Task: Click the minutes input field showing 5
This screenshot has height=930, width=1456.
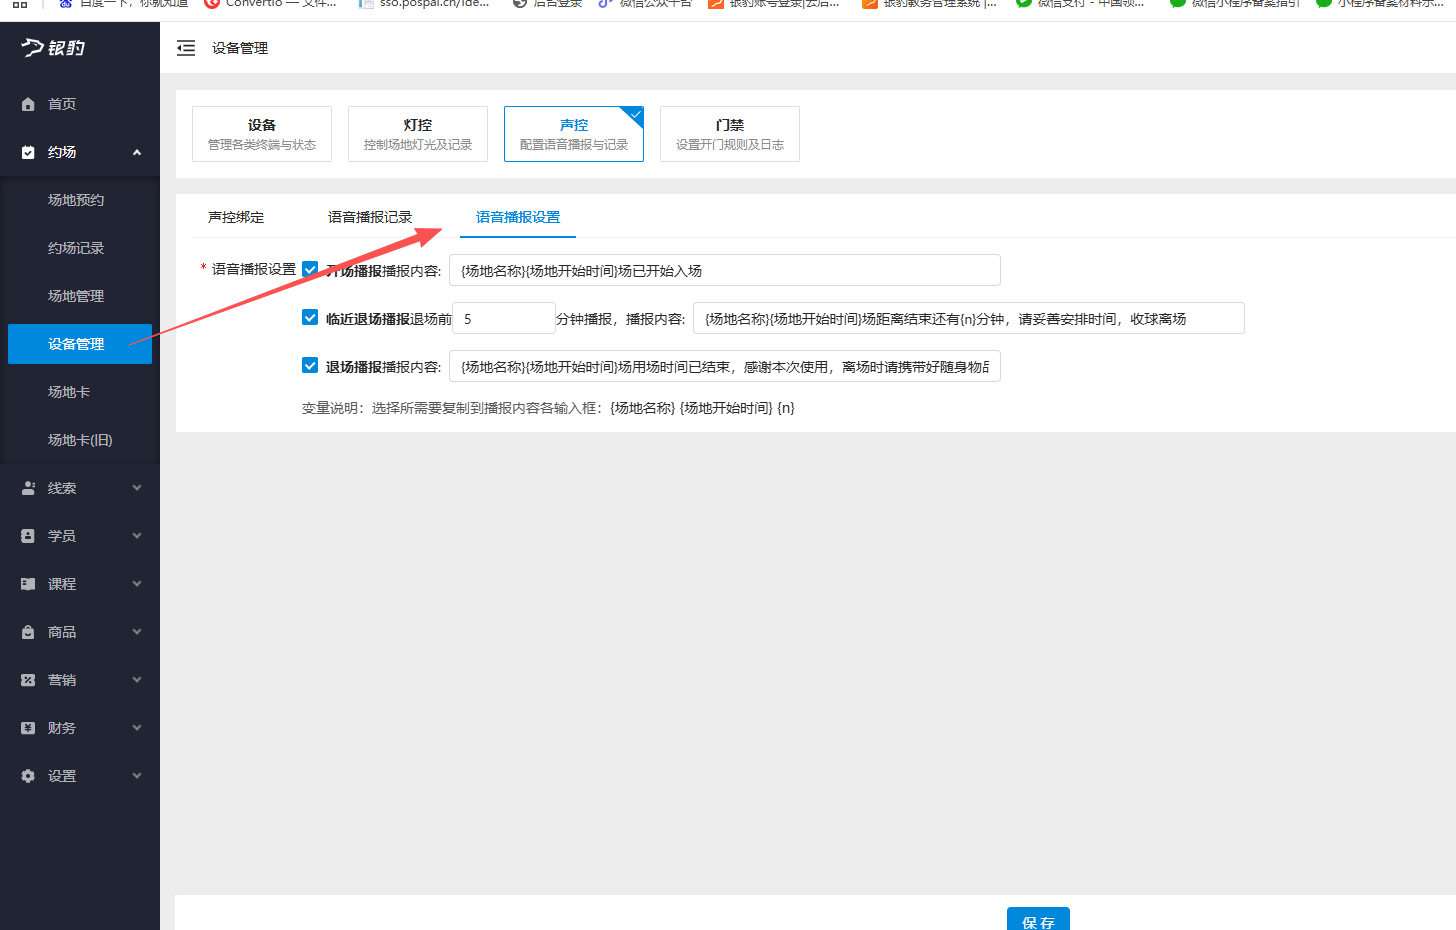Action: pyautogui.click(x=503, y=317)
